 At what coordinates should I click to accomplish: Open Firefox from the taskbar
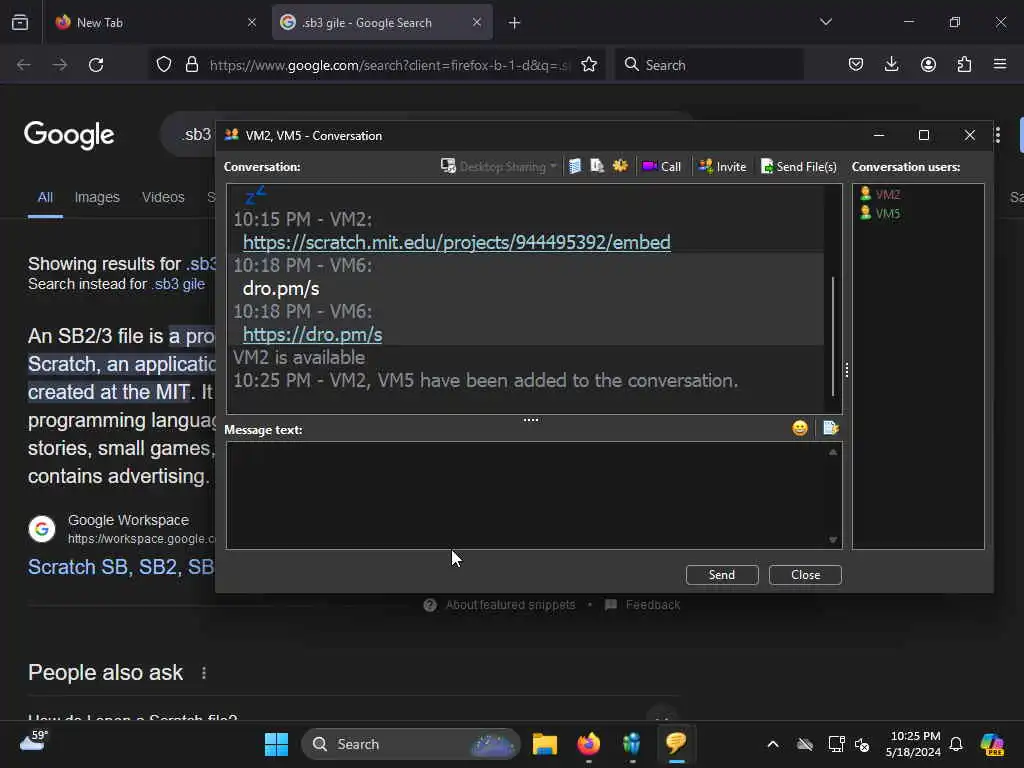tap(588, 744)
